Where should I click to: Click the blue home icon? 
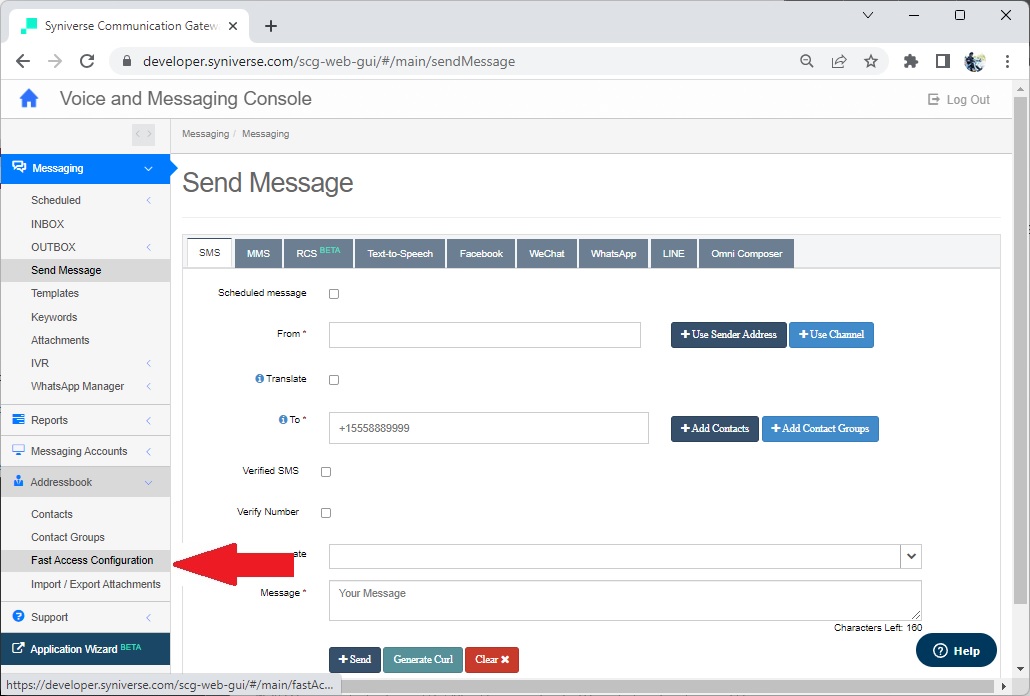pos(29,98)
